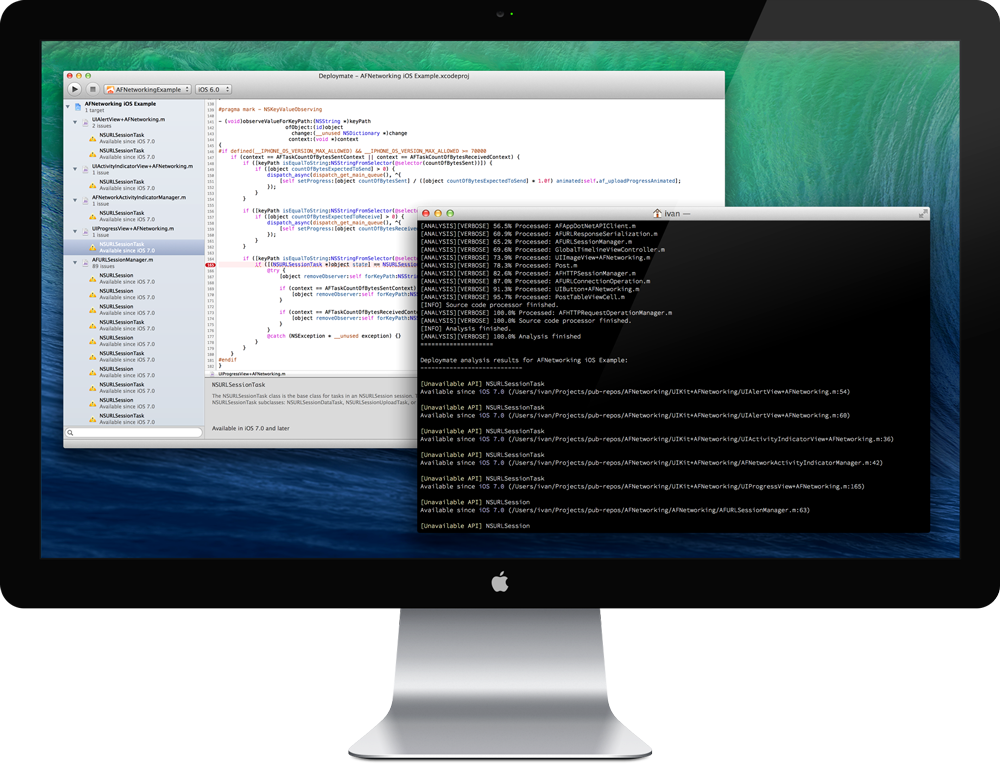Click the UIActivityIndicatorView+AFNetworking.m file icon
This screenshot has width=1000, height=764.
click(85, 169)
